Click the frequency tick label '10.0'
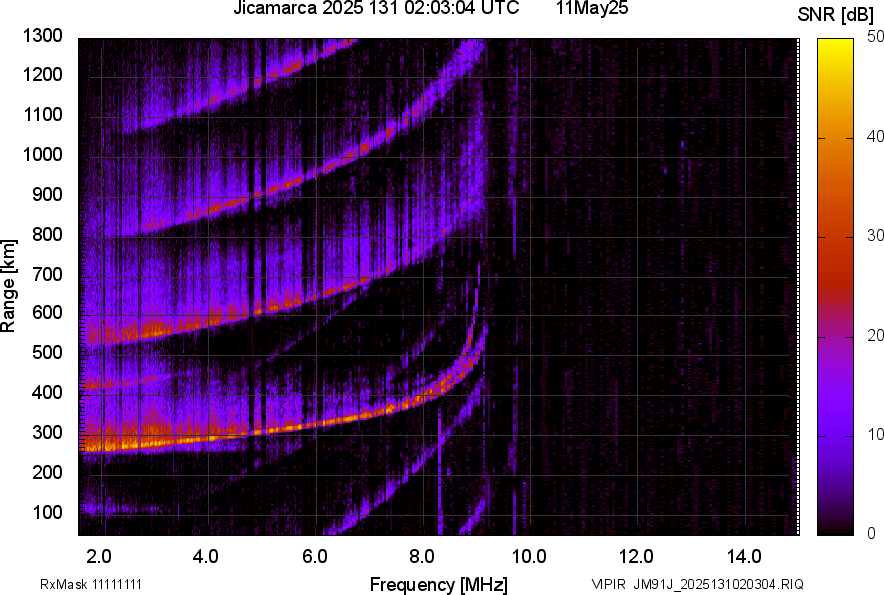The width and height of the screenshot is (884, 595). tap(529, 557)
